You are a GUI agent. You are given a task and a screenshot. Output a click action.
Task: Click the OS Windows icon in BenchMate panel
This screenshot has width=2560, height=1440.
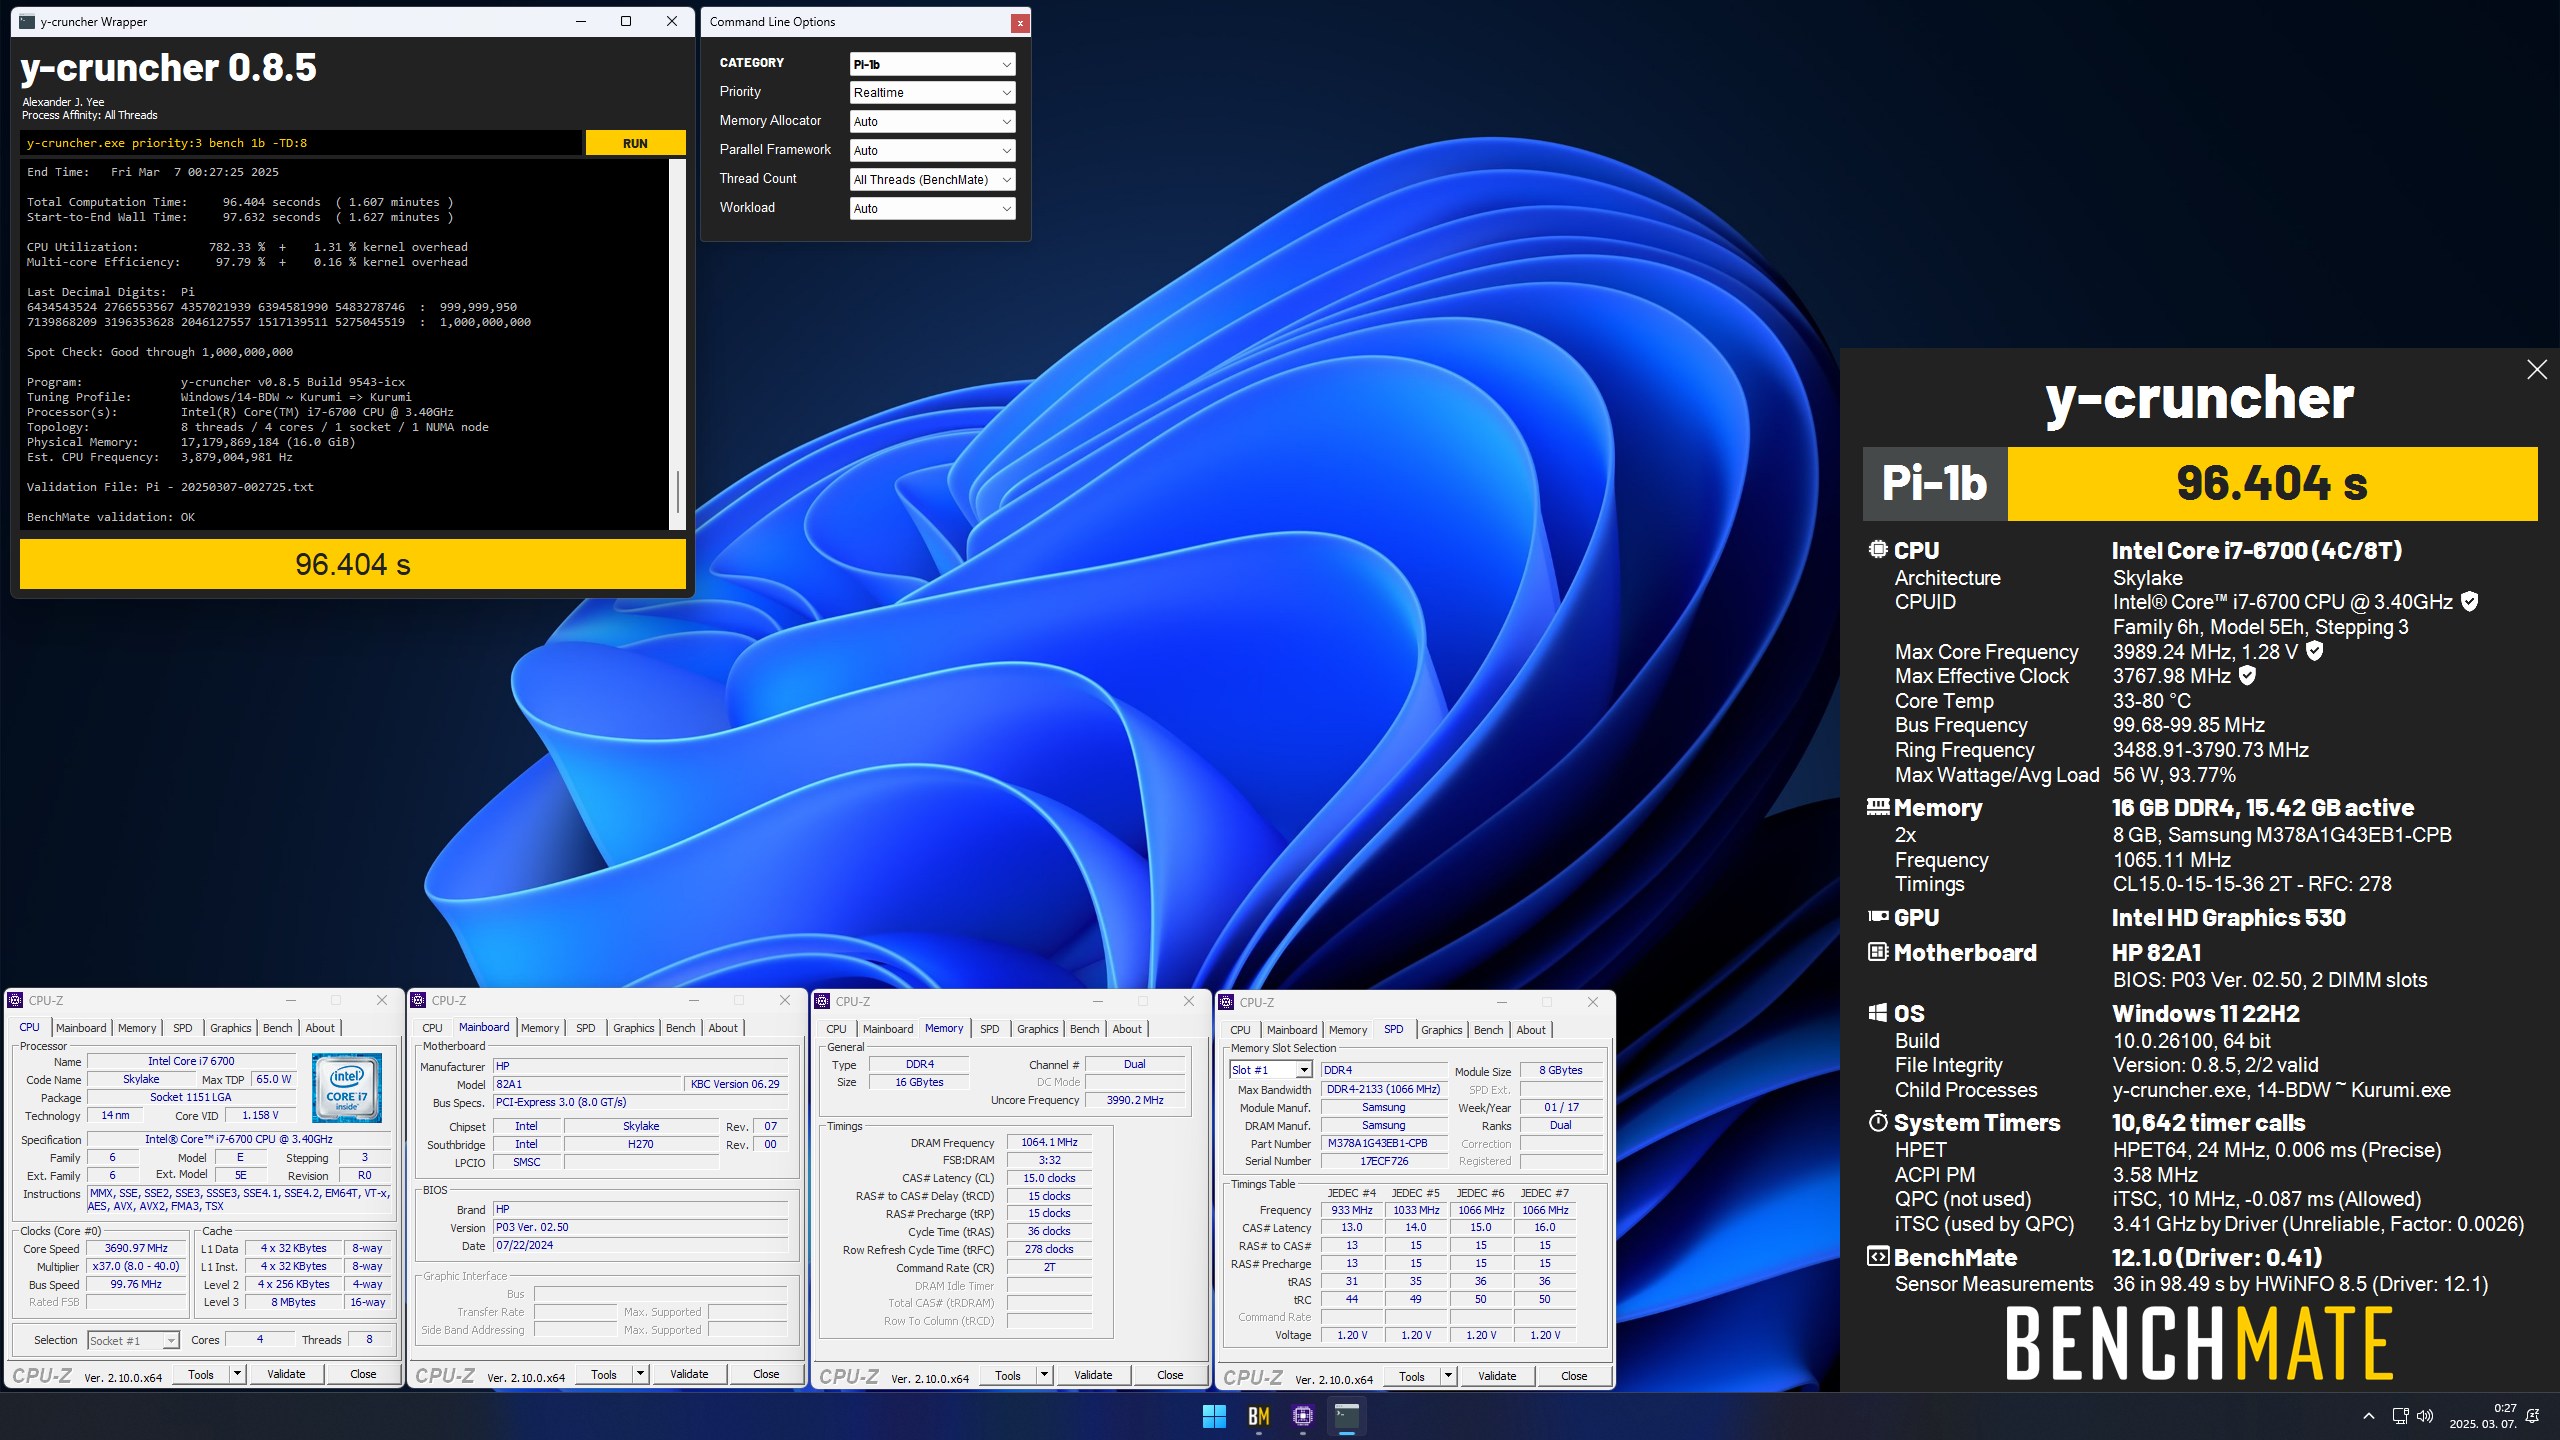[1878, 1013]
